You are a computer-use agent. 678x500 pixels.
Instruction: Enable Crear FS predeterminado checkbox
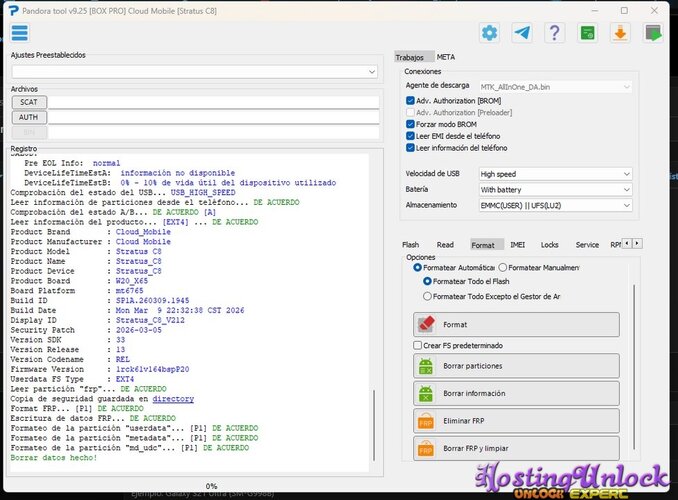click(418, 345)
